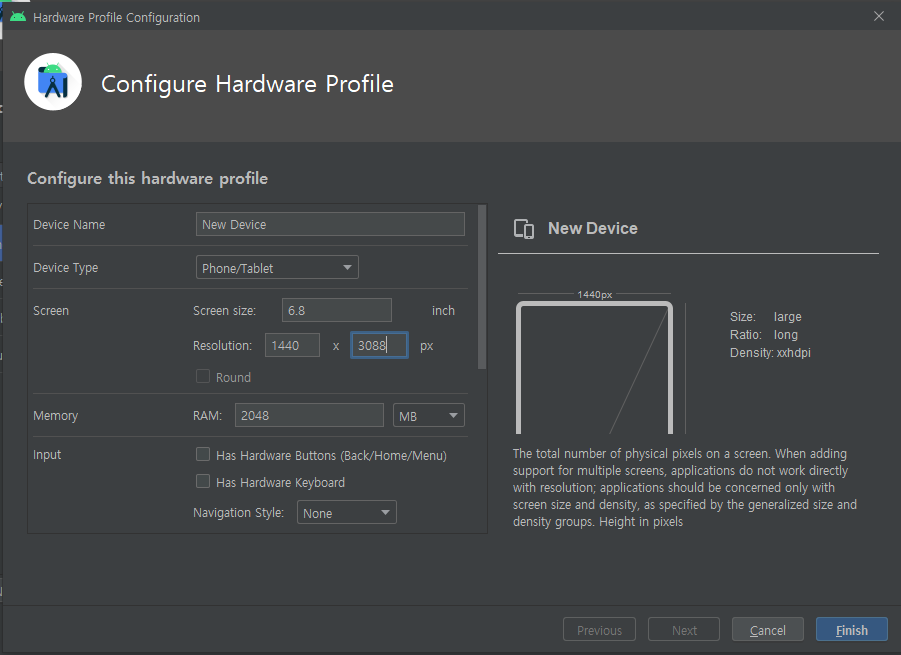This screenshot has width=901, height=655.
Task: Open the RAM unit MB dropdown
Action: tap(429, 415)
